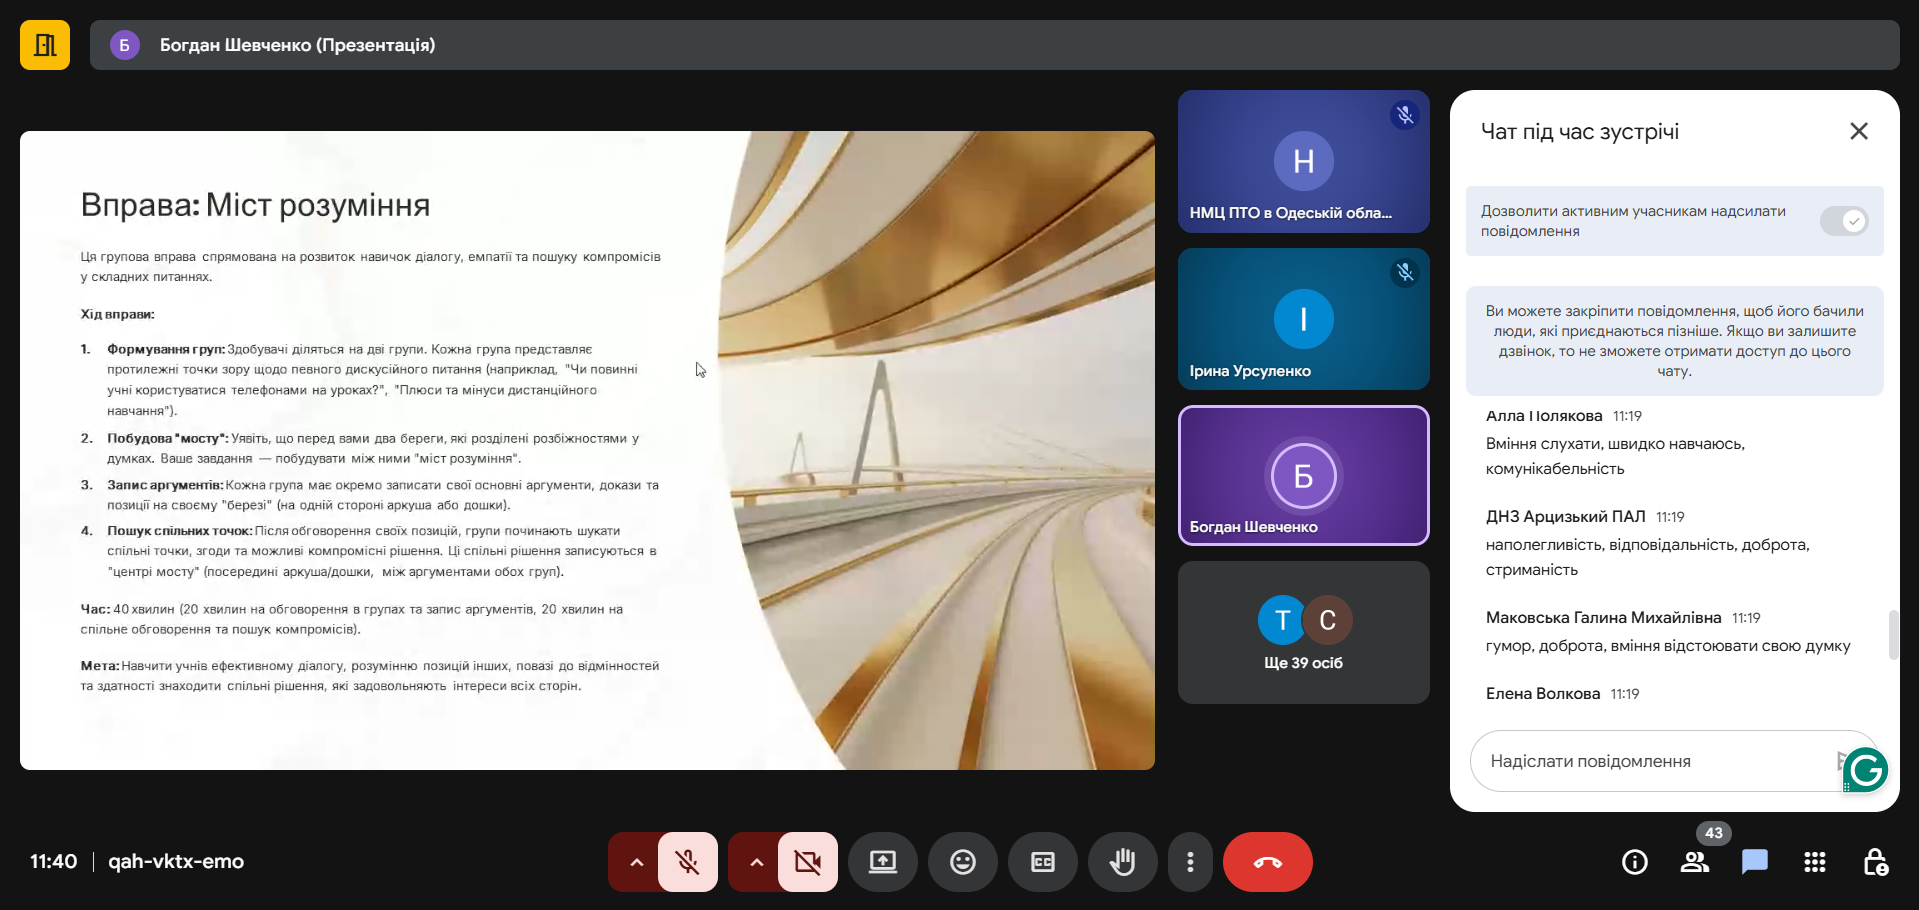Expand audio settings chevron

(636, 862)
